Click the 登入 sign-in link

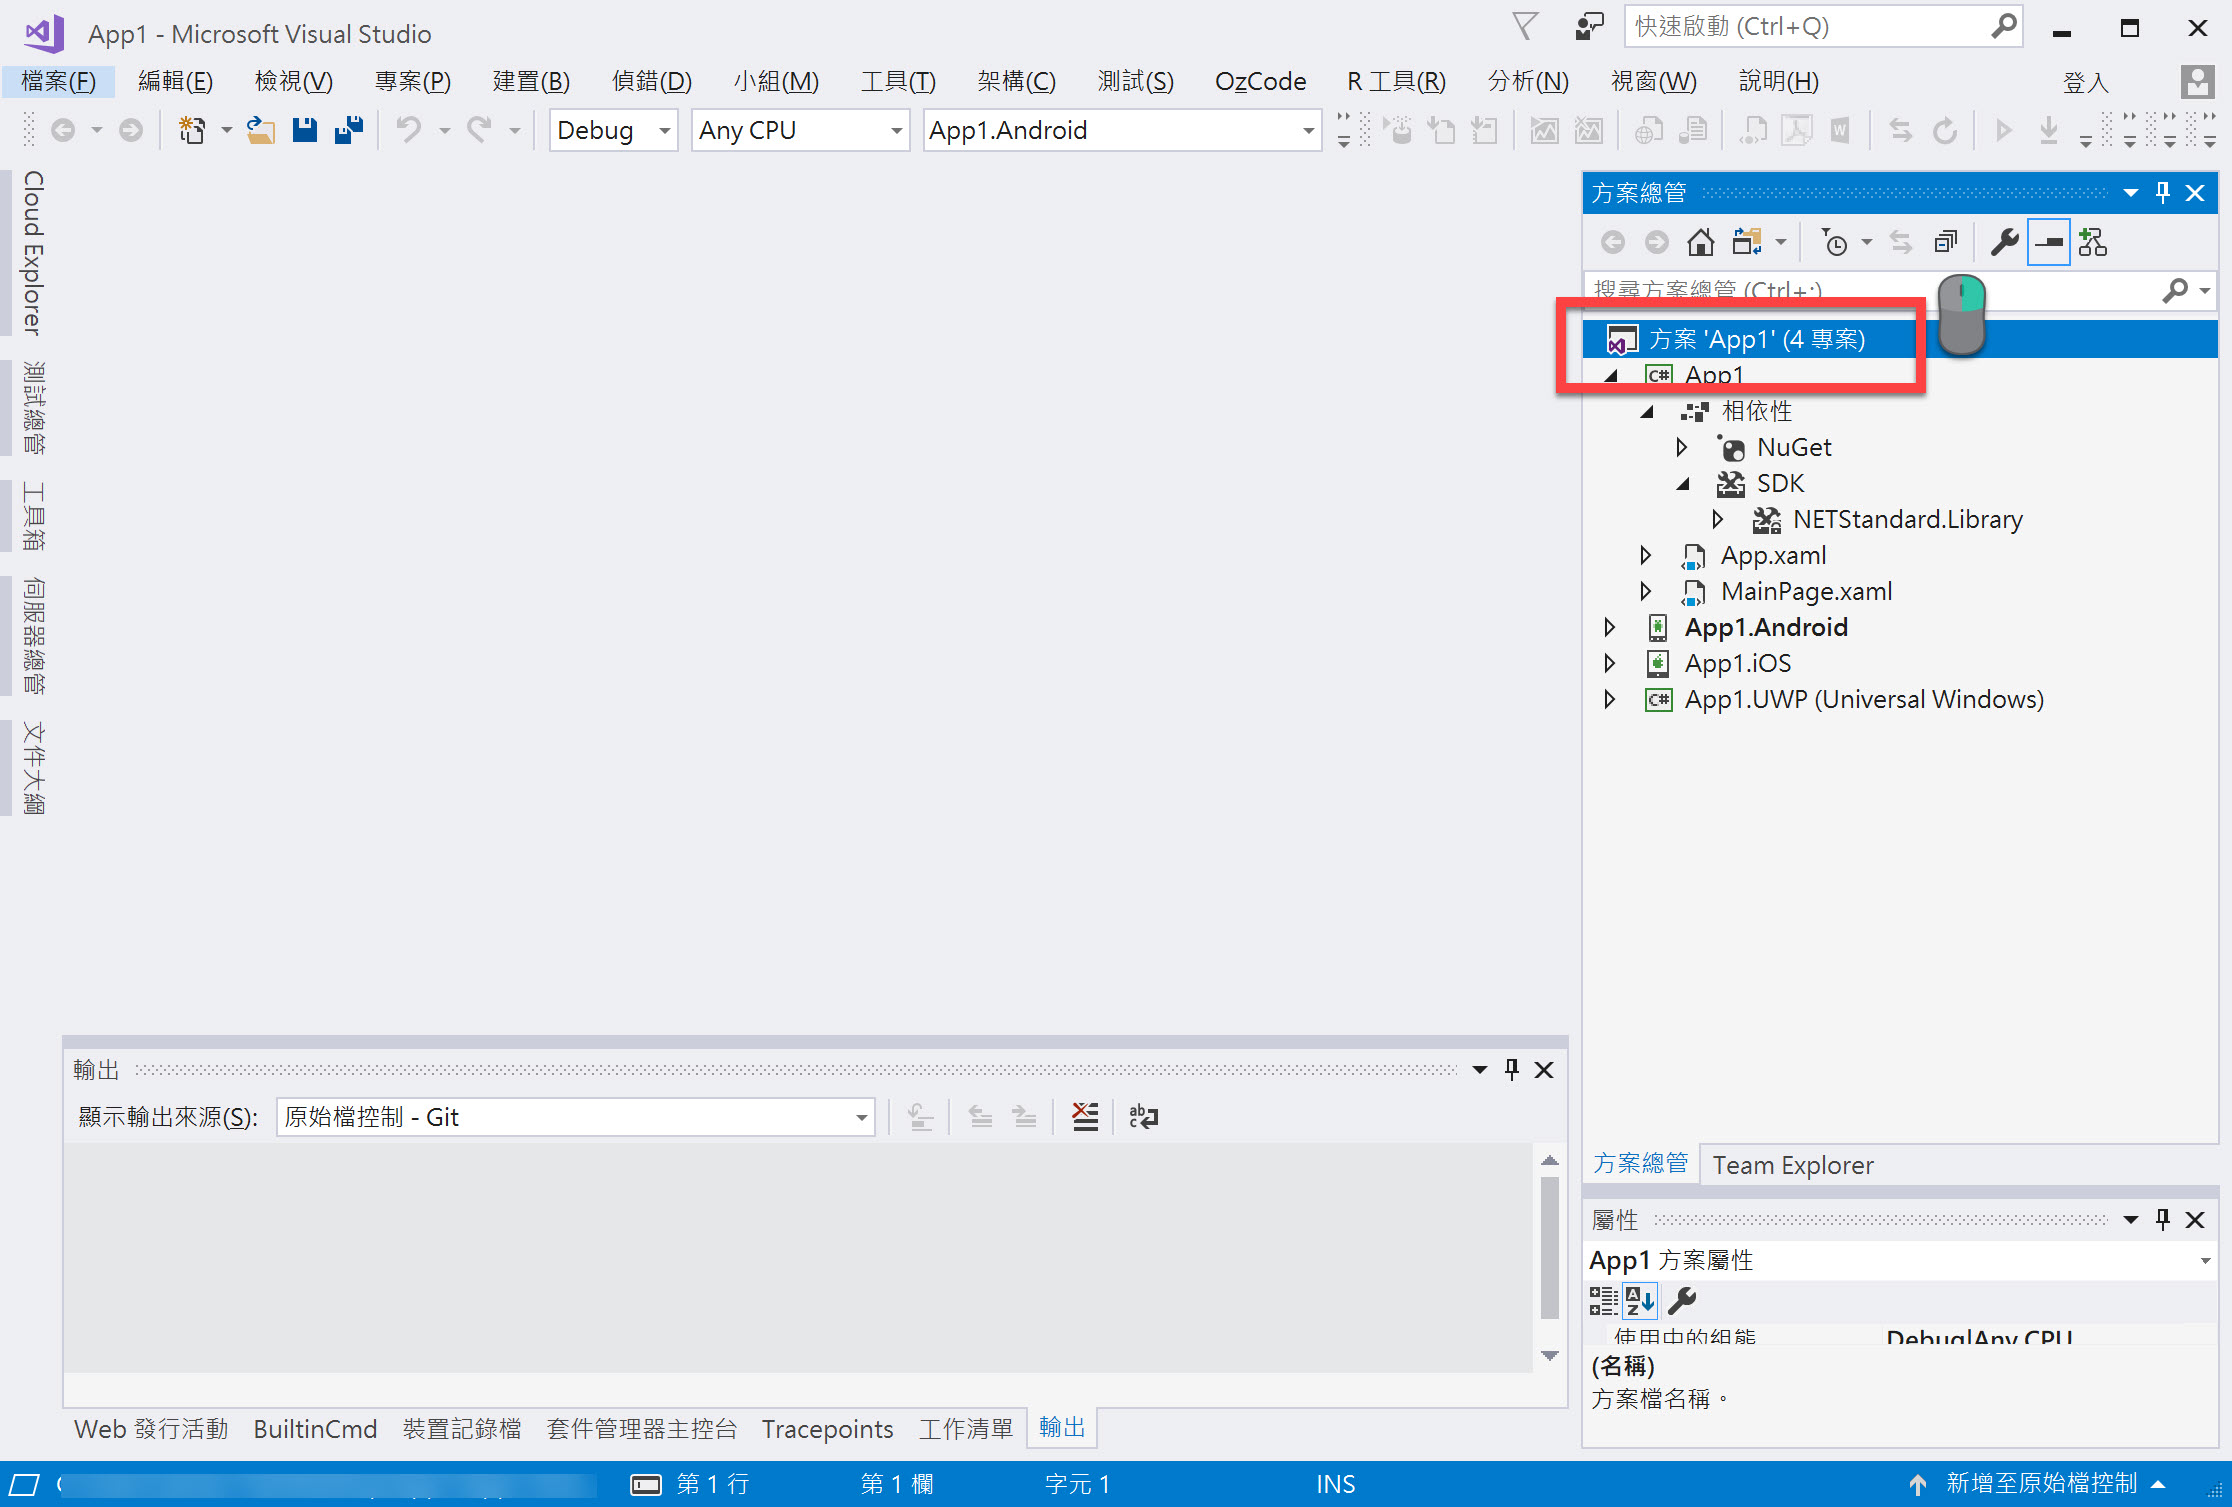tap(2086, 82)
